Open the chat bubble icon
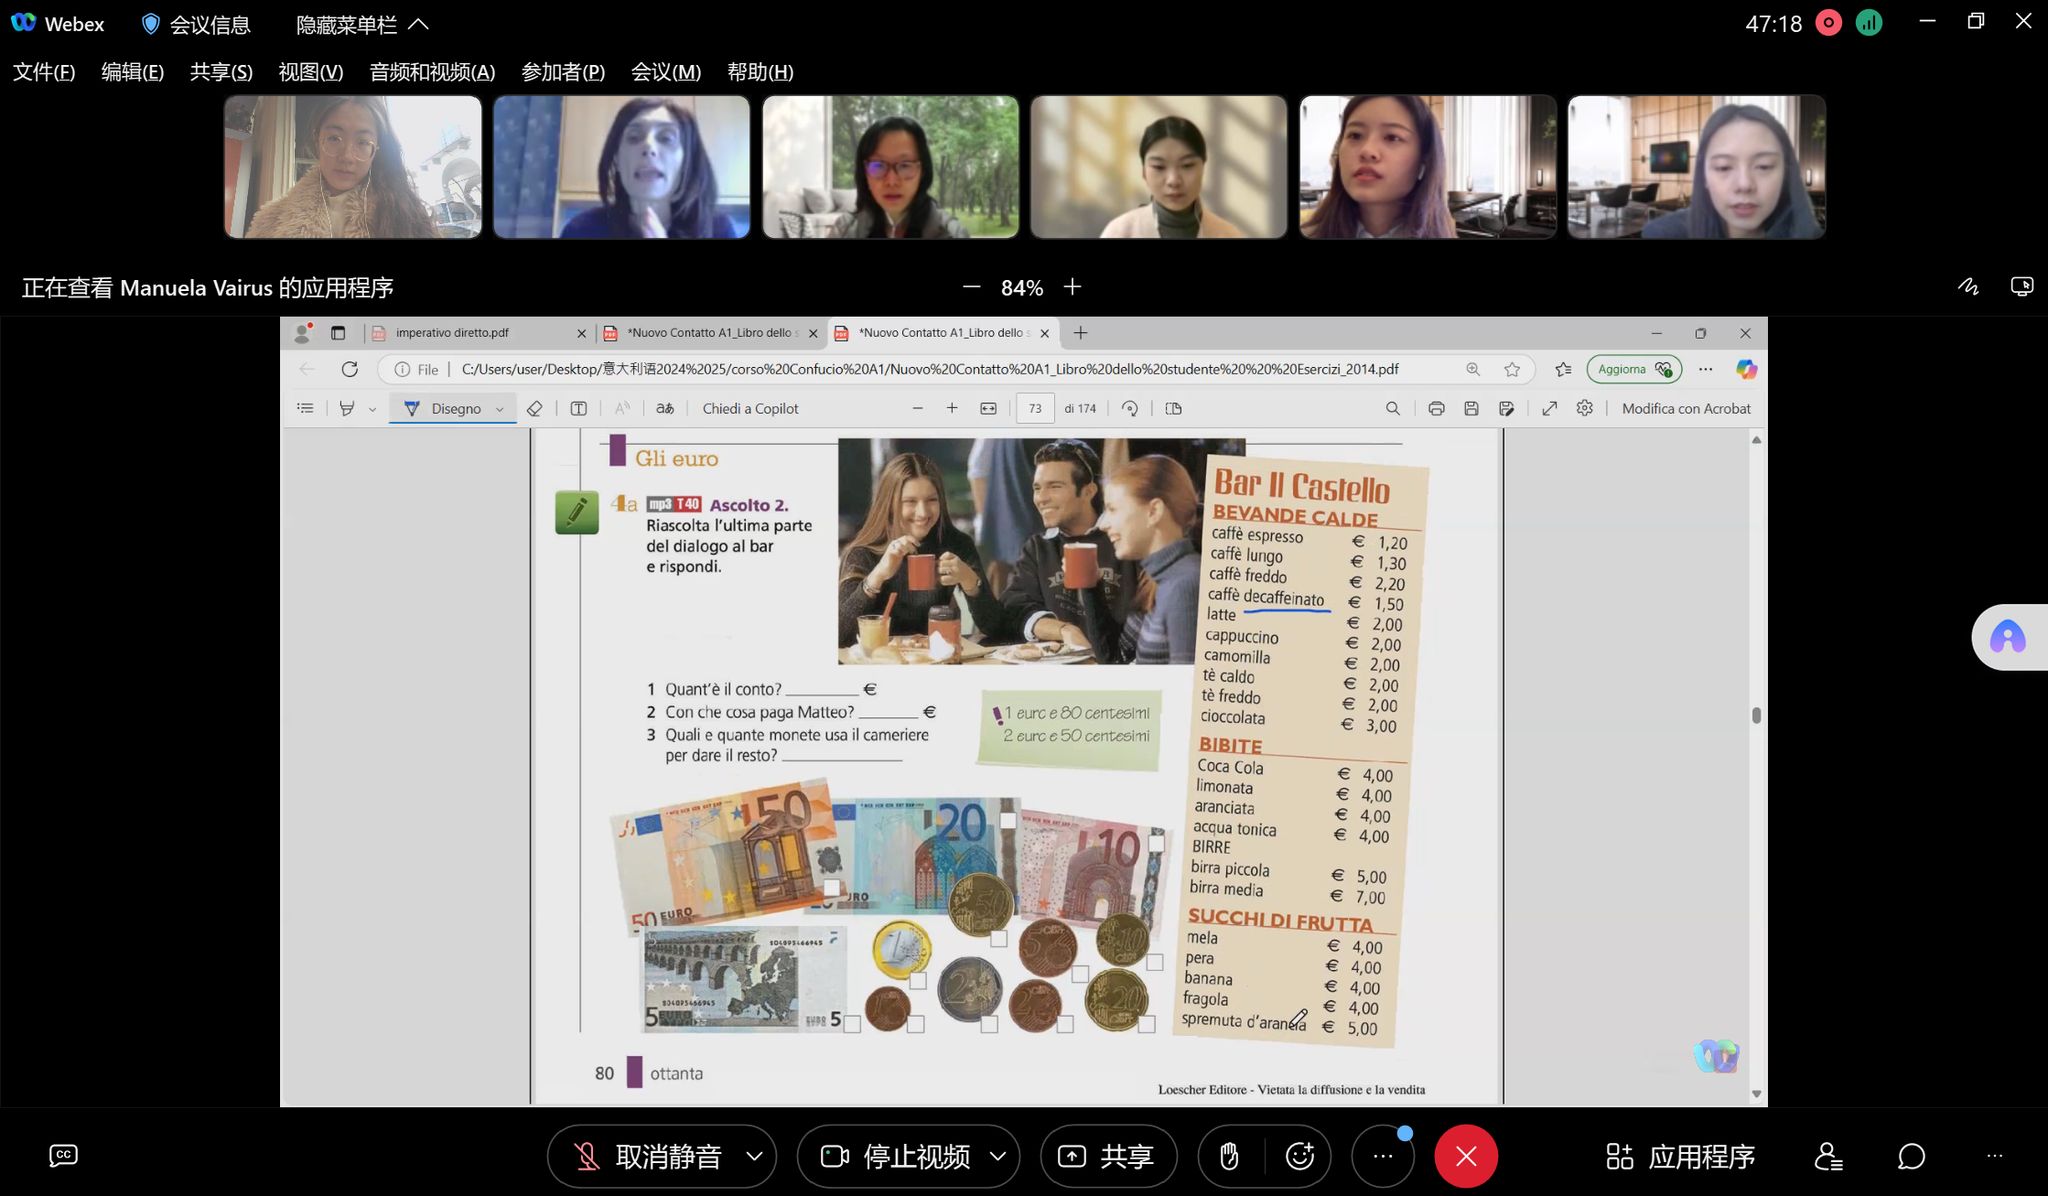This screenshot has height=1196, width=2048. pyautogui.click(x=1911, y=1156)
